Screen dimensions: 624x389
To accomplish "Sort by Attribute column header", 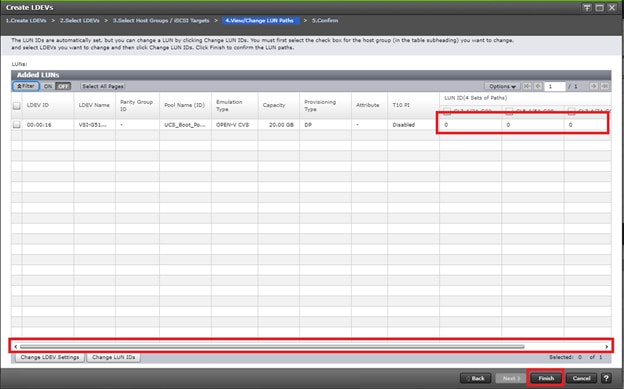I will 369,105.
